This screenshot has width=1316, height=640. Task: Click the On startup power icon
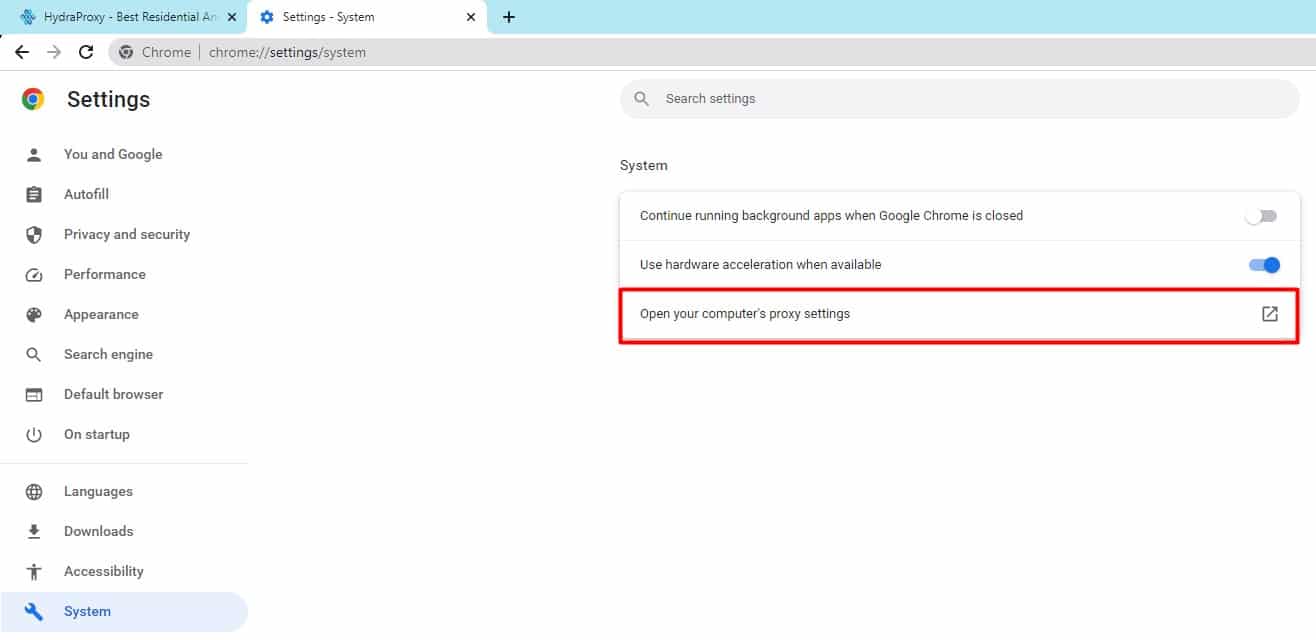[35, 434]
